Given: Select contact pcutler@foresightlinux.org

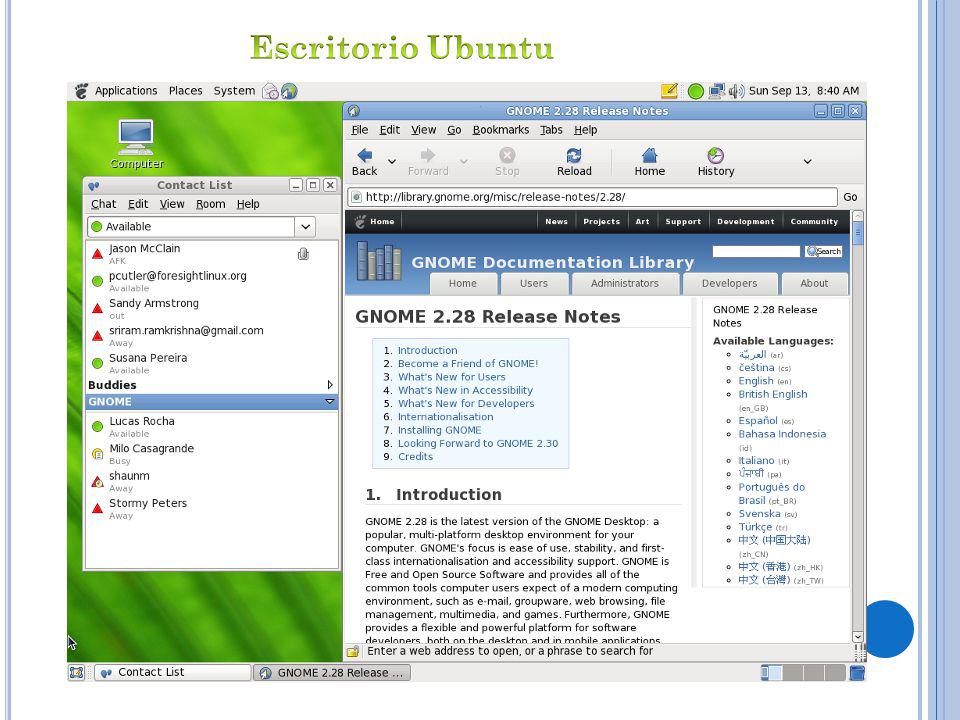Looking at the screenshot, I should tap(211, 281).
